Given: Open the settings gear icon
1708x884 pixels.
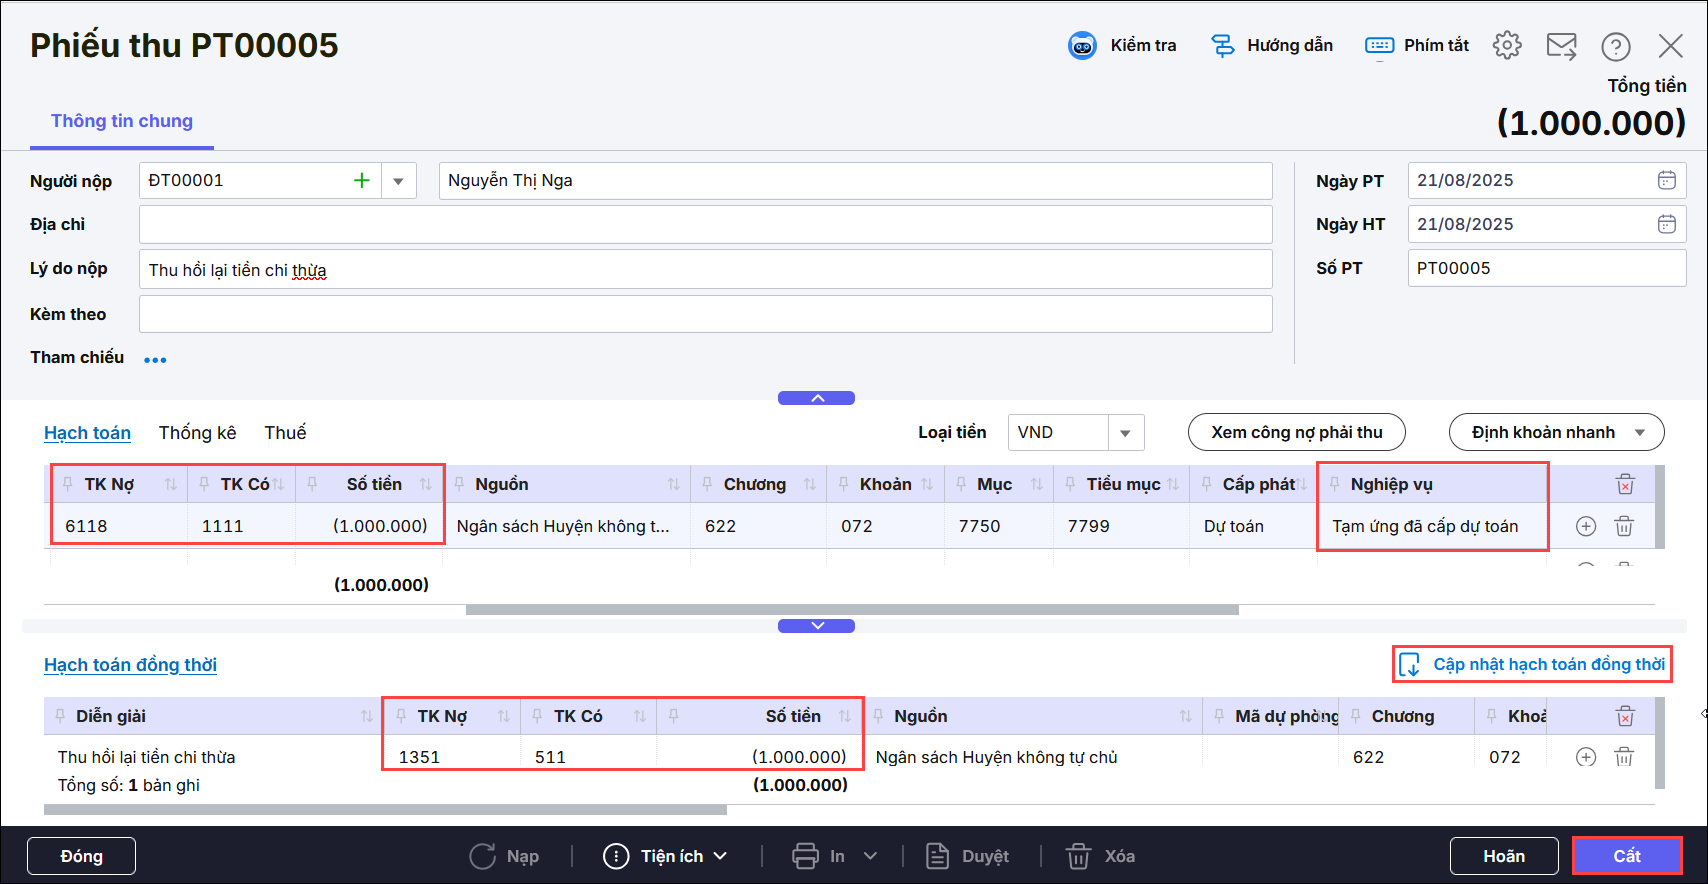Looking at the screenshot, I should [1507, 46].
